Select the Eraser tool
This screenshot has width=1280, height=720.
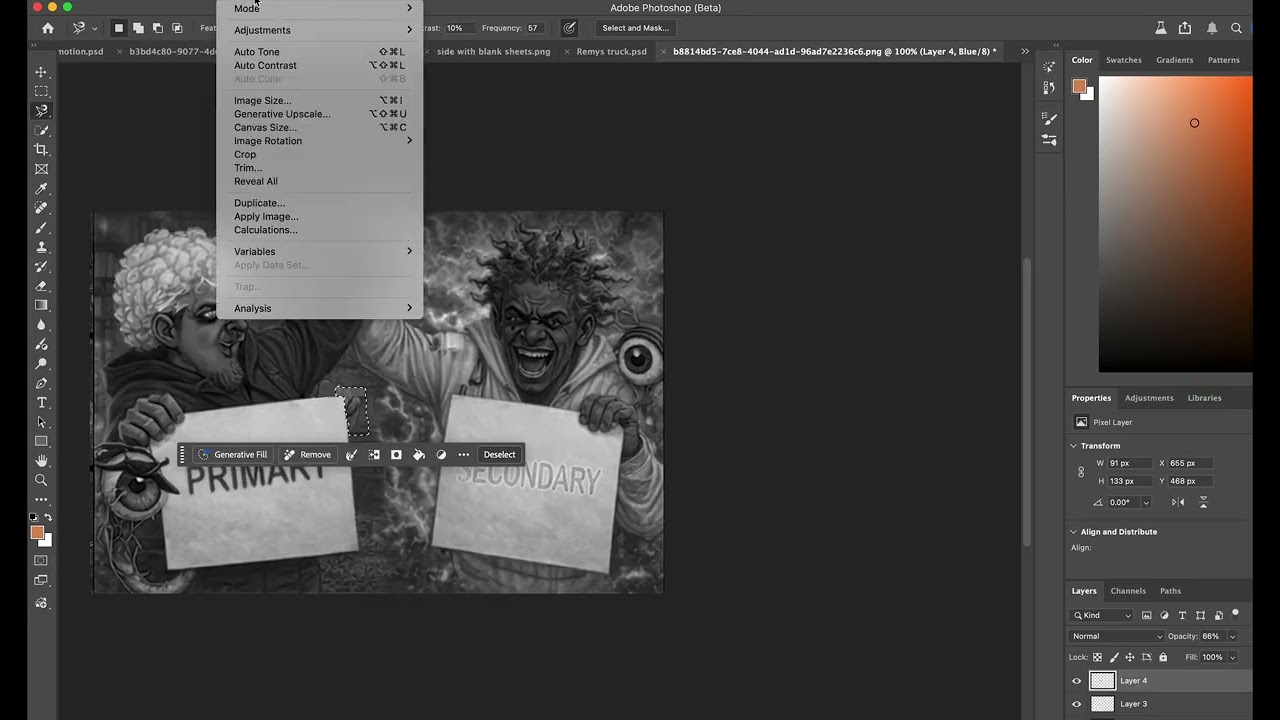pos(41,286)
